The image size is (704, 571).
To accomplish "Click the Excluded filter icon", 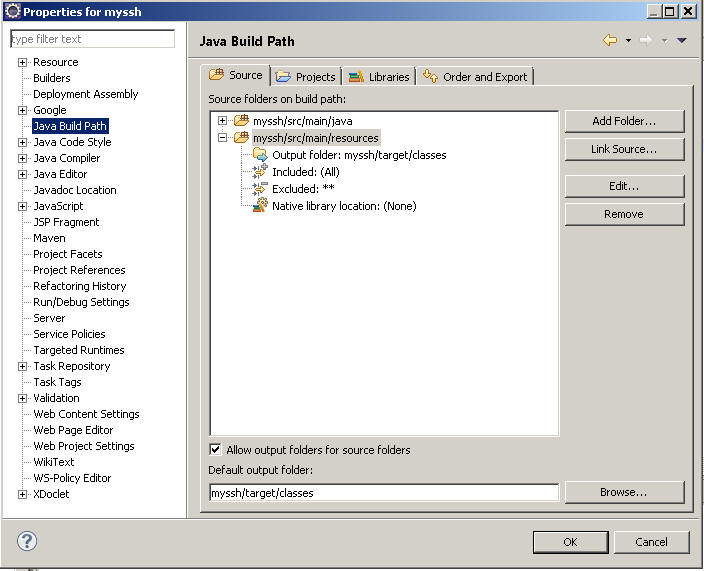I will (x=260, y=189).
